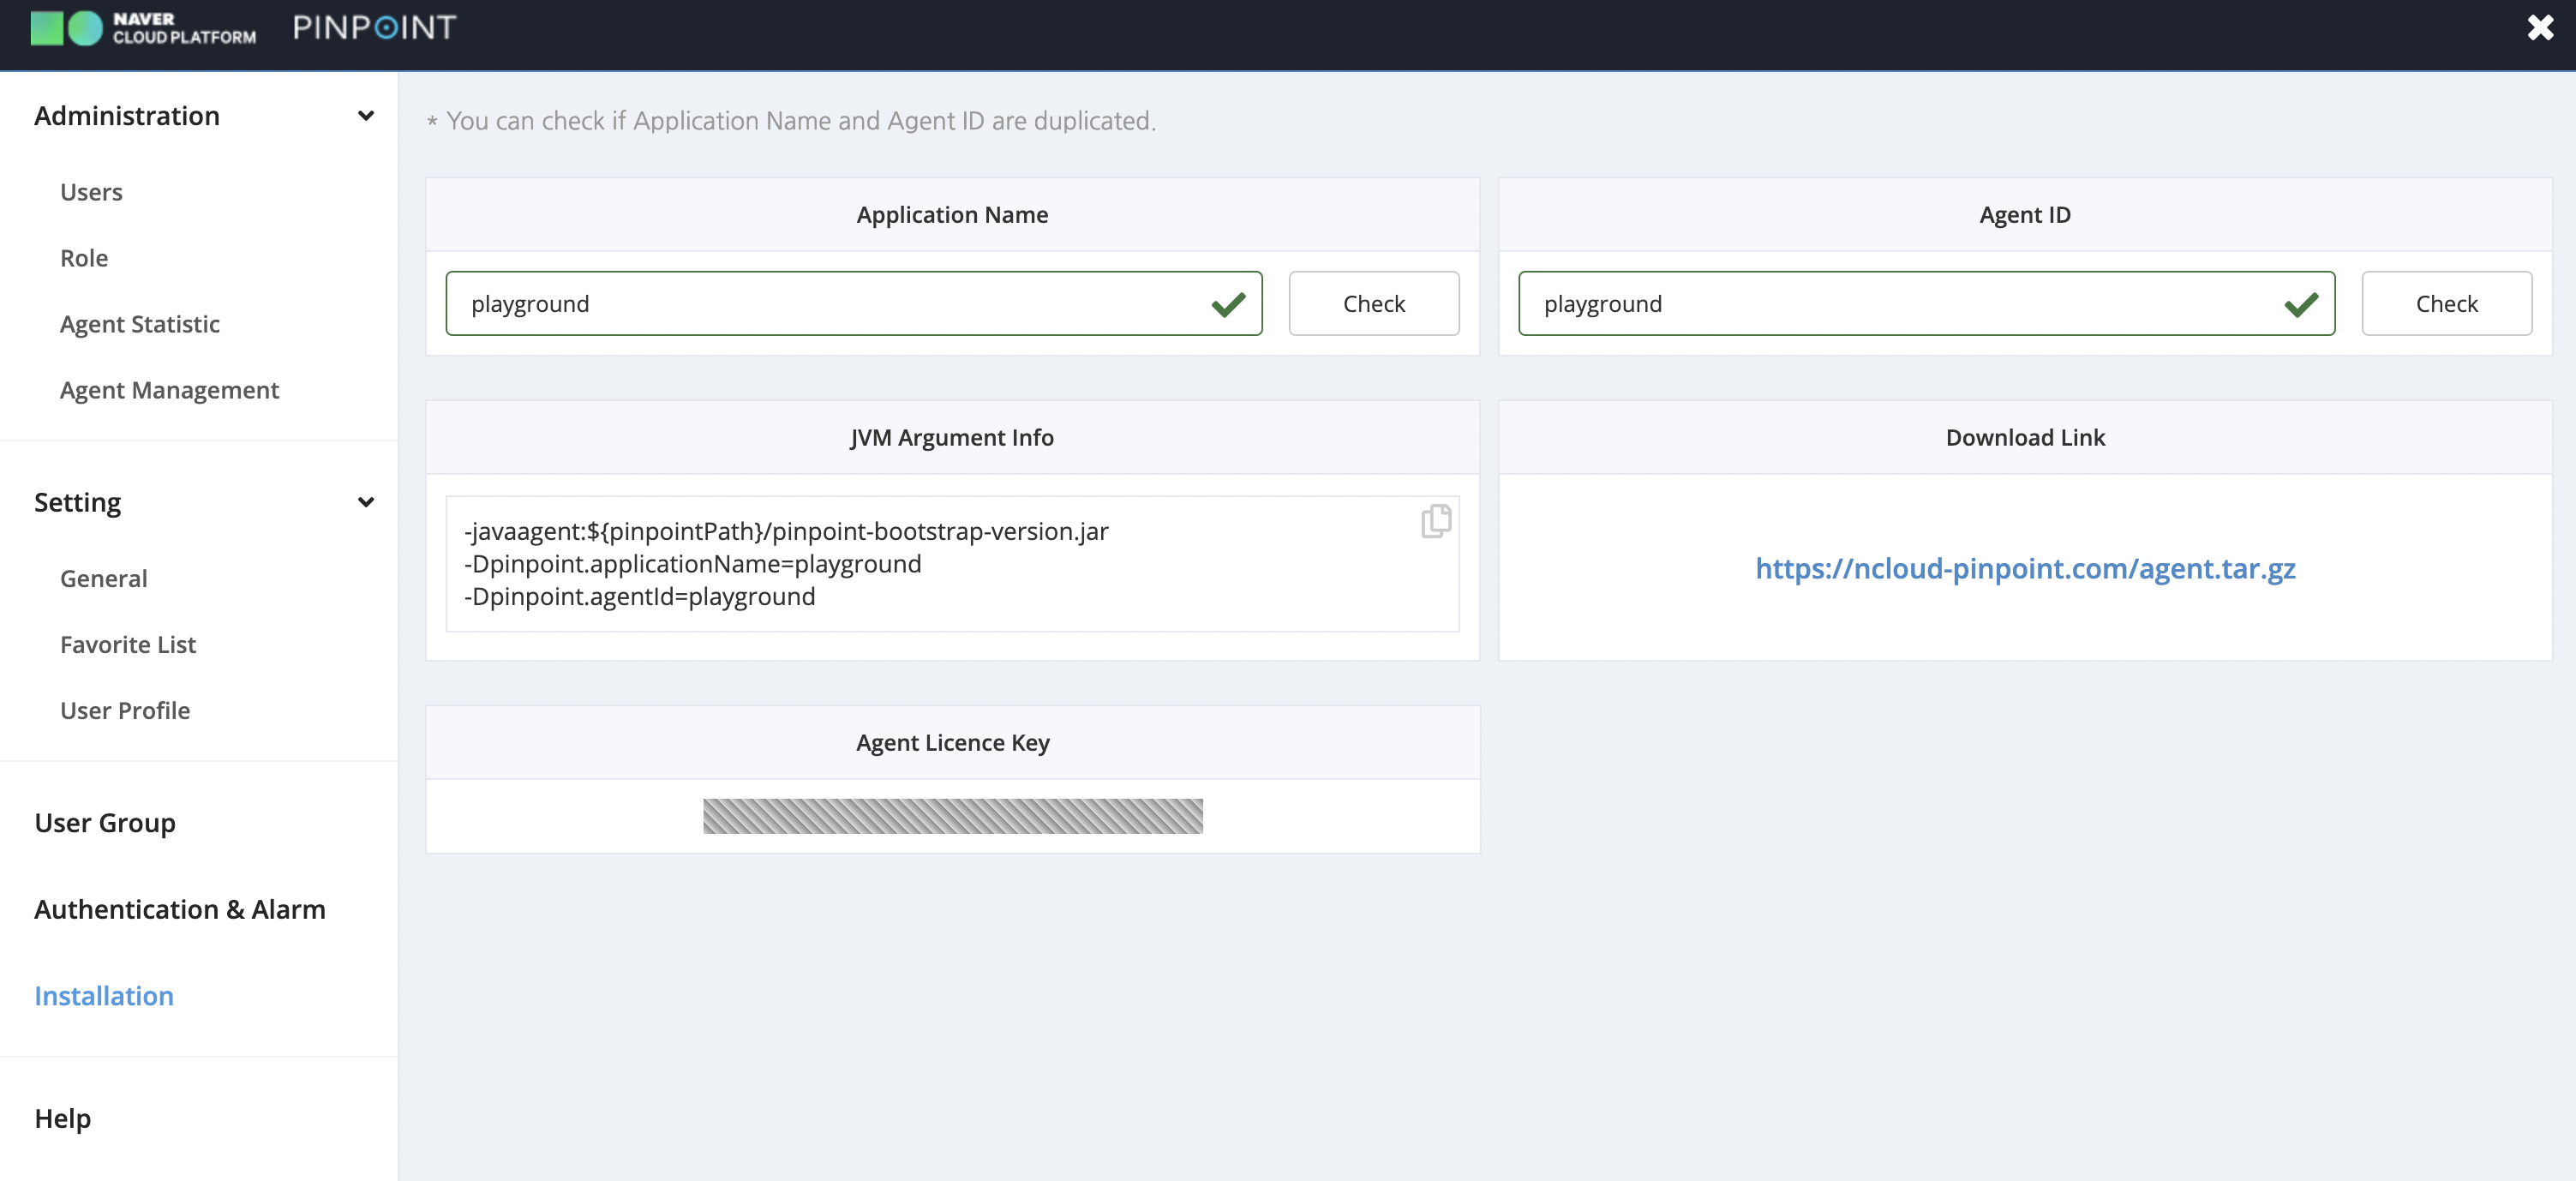The width and height of the screenshot is (2576, 1181).
Task: Open the Authentication & Alarm section
Action: (180, 909)
